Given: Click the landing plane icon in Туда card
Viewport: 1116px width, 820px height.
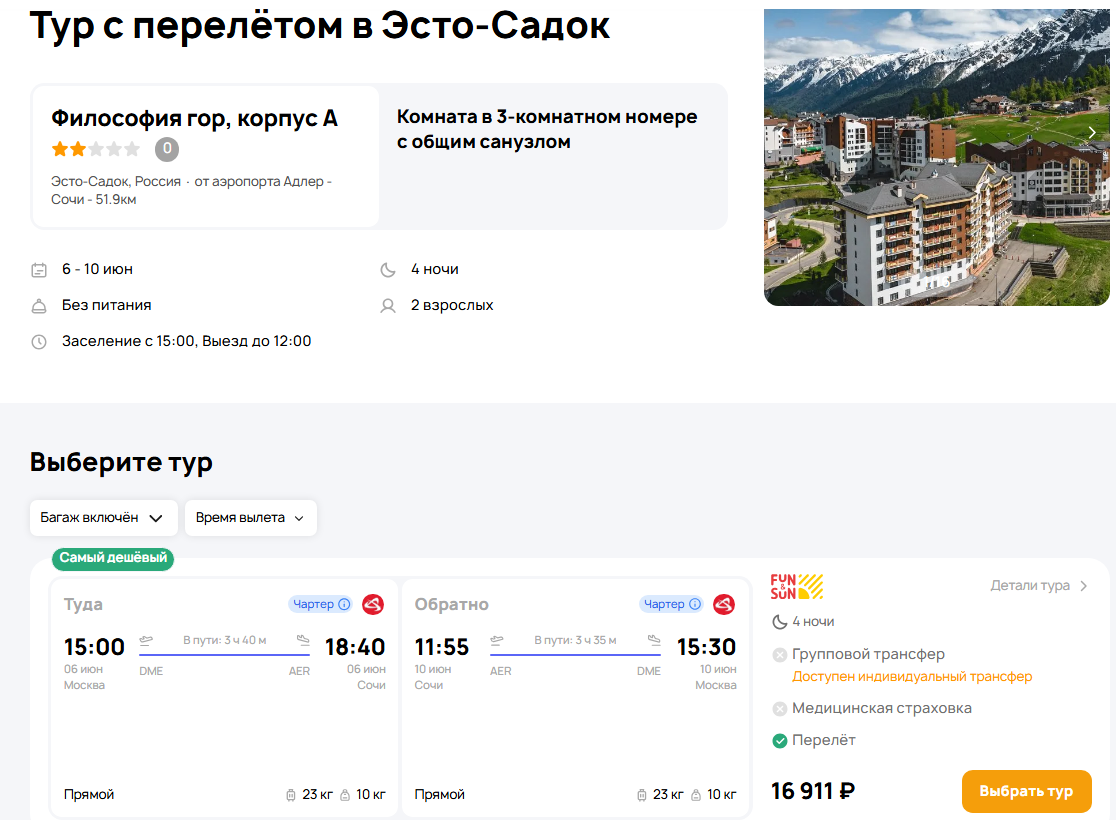Looking at the screenshot, I should (303, 640).
